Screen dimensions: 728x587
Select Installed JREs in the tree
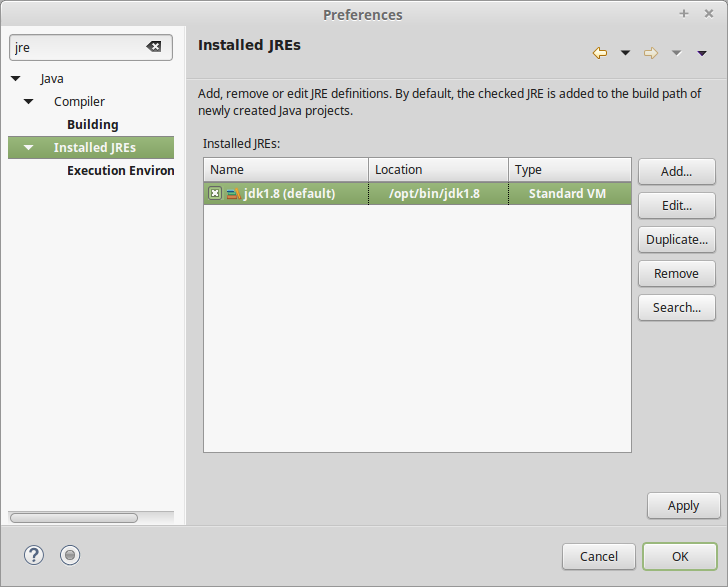pyautogui.click(x=95, y=148)
